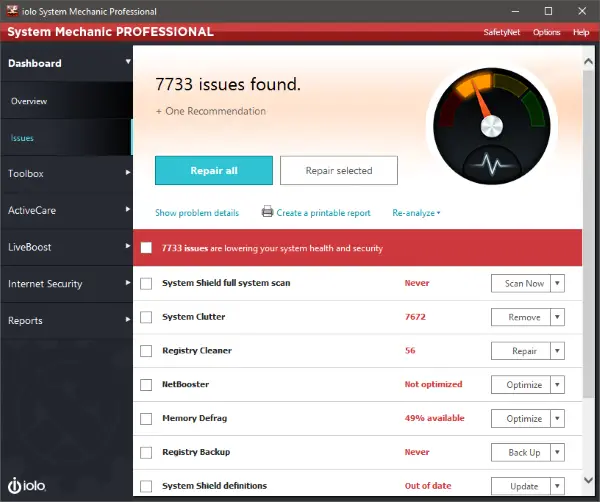The width and height of the screenshot is (600, 502).
Task: Open the Internet Security menu
Action: [x=67, y=284]
